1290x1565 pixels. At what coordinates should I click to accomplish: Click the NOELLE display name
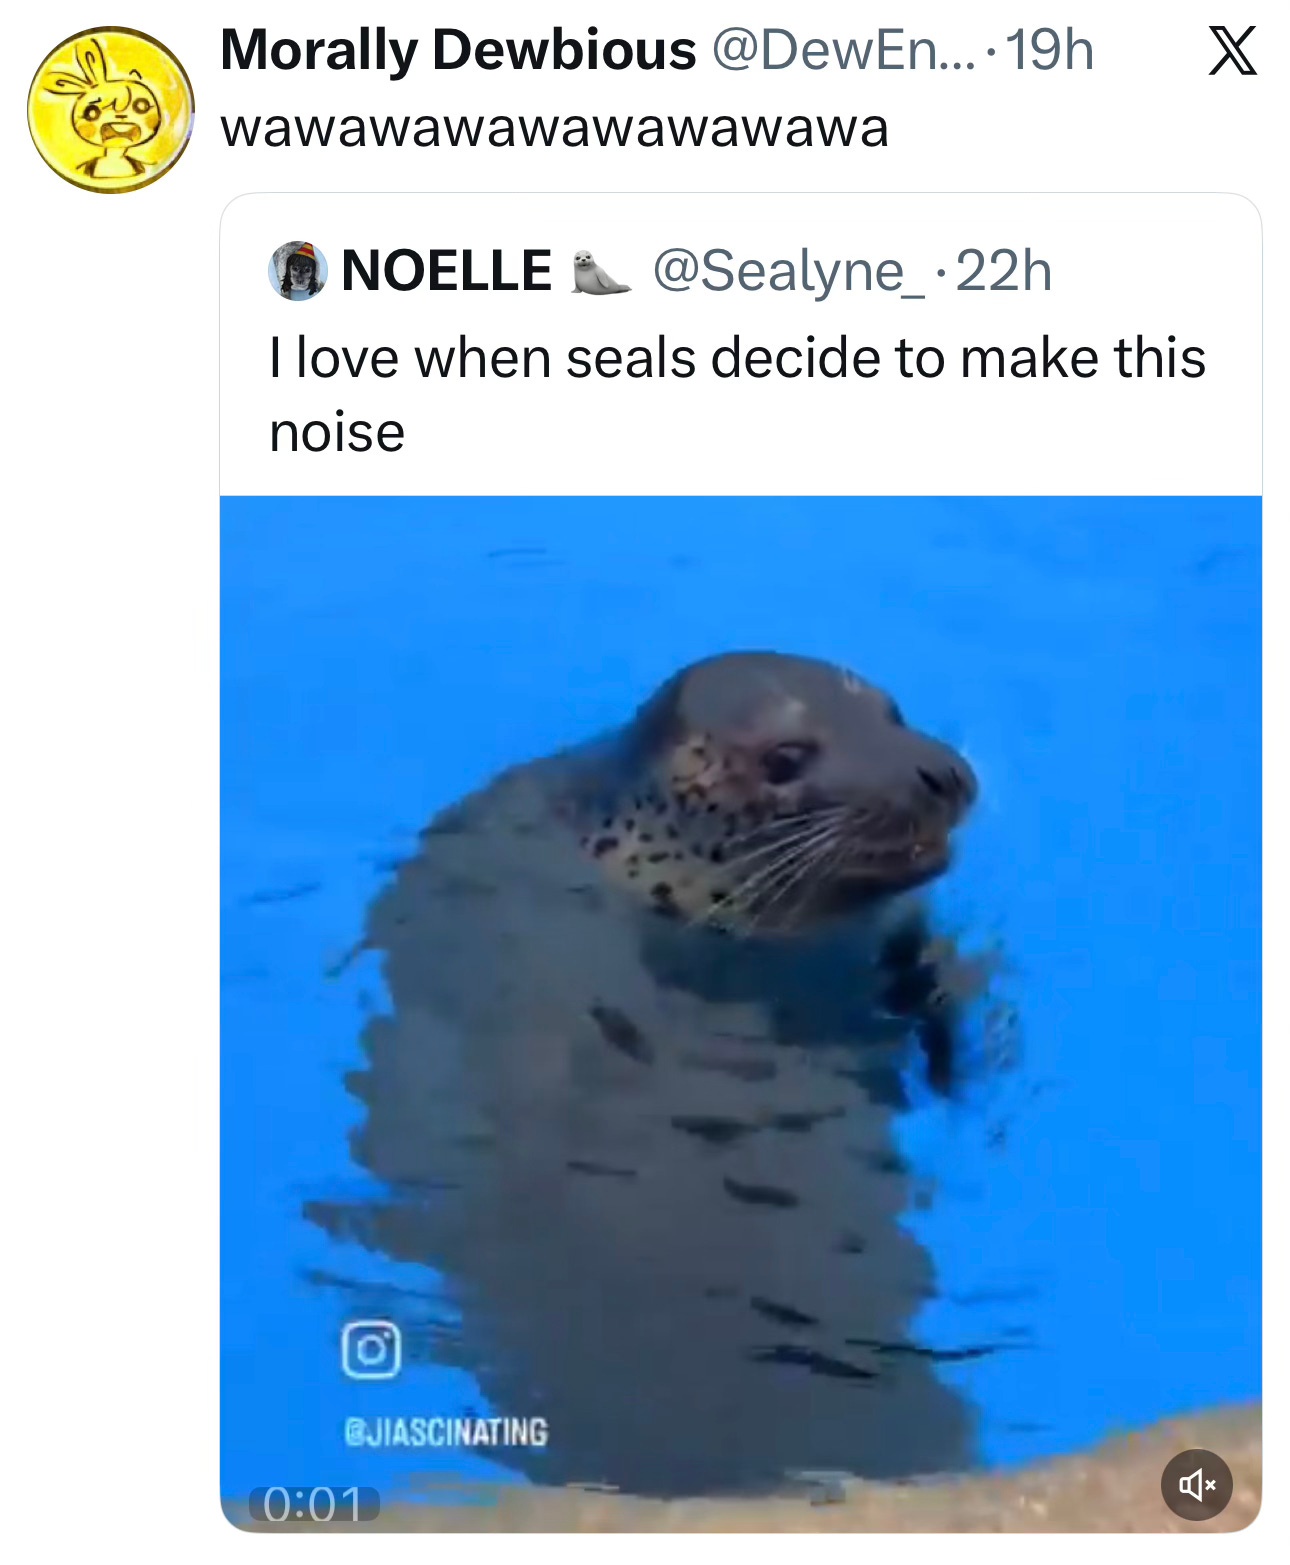point(446,271)
